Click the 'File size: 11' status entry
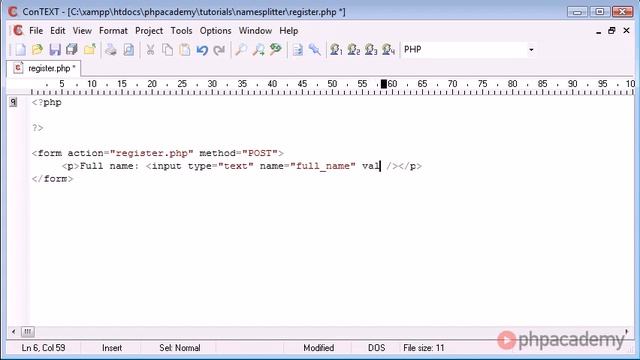The width and height of the screenshot is (640, 360). pyautogui.click(x=424, y=348)
